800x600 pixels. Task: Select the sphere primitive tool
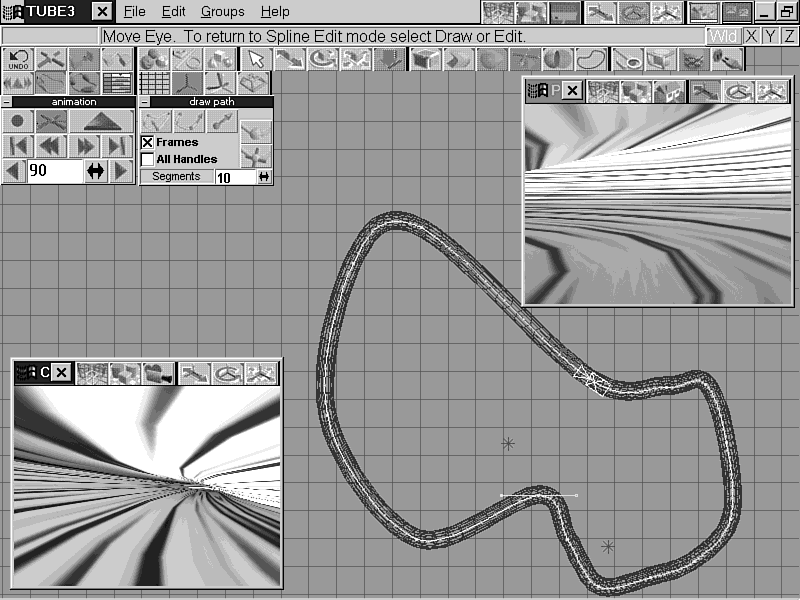pyautogui.click(x=490, y=60)
